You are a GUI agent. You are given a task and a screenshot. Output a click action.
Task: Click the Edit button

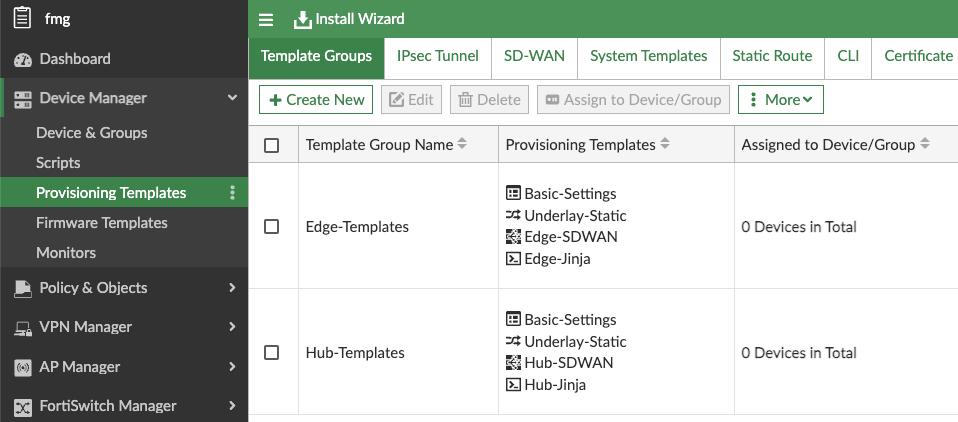(x=411, y=100)
